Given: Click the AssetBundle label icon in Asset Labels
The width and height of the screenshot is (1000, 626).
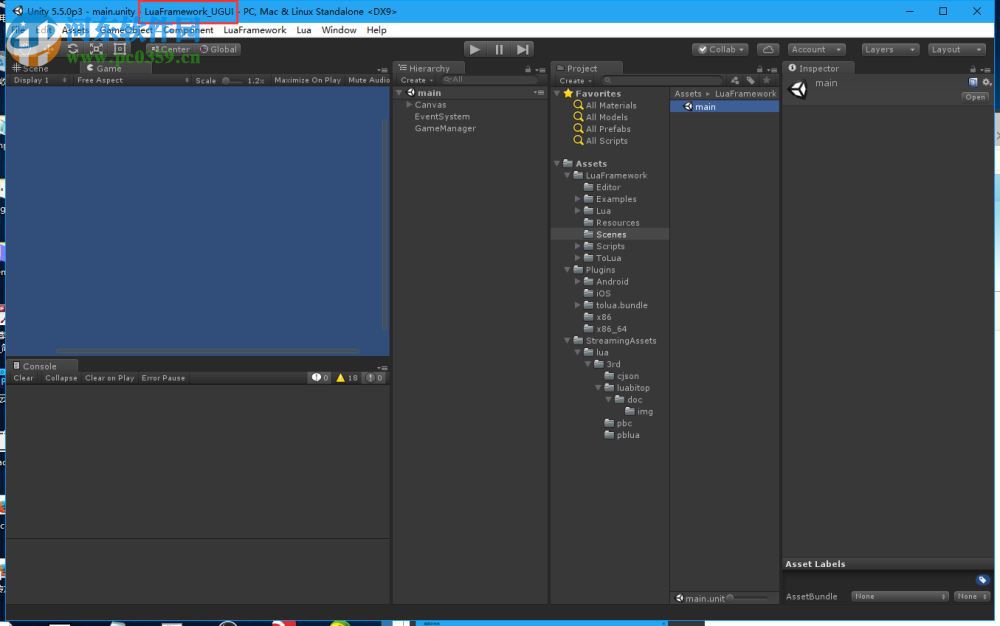Looking at the screenshot, I should tap(981, 579).
